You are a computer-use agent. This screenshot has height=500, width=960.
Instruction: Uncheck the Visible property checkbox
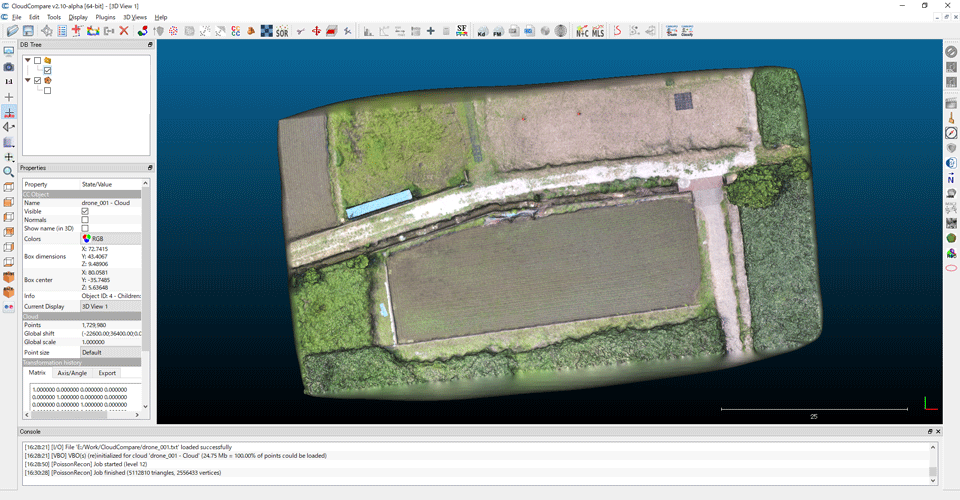pyautogui.click(x=84, y=211)
